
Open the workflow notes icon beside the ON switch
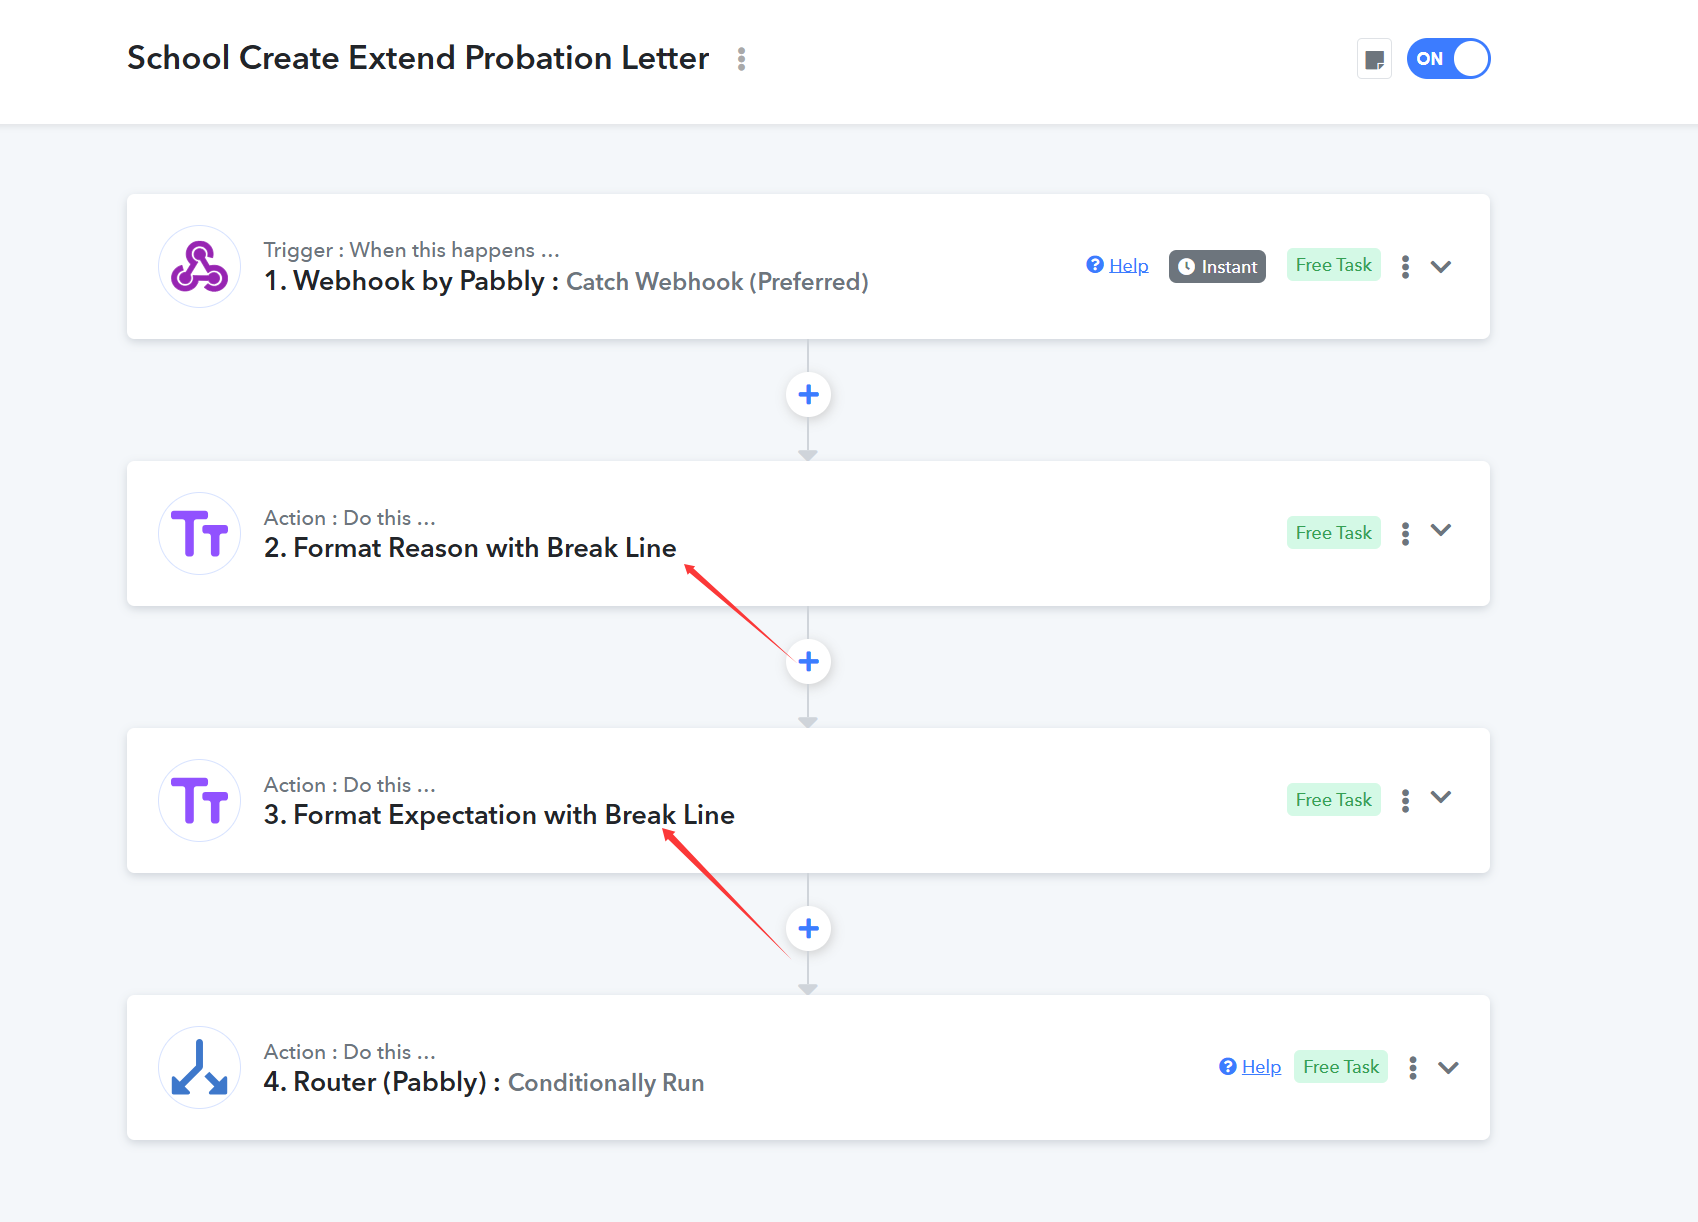(x=1374, y=59)
